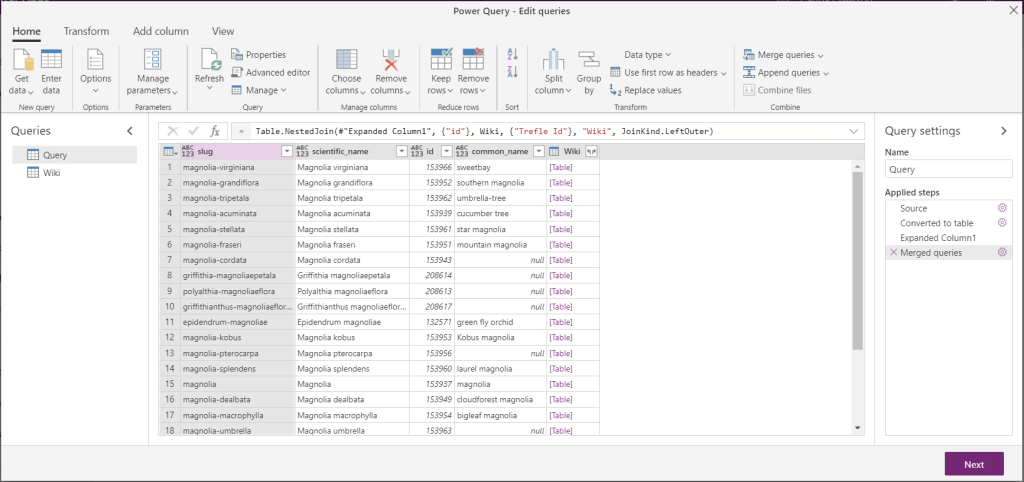Delete the Merged queries step
The height and width of the screenshot is (482, 1024).
click(x=893, y=253)
